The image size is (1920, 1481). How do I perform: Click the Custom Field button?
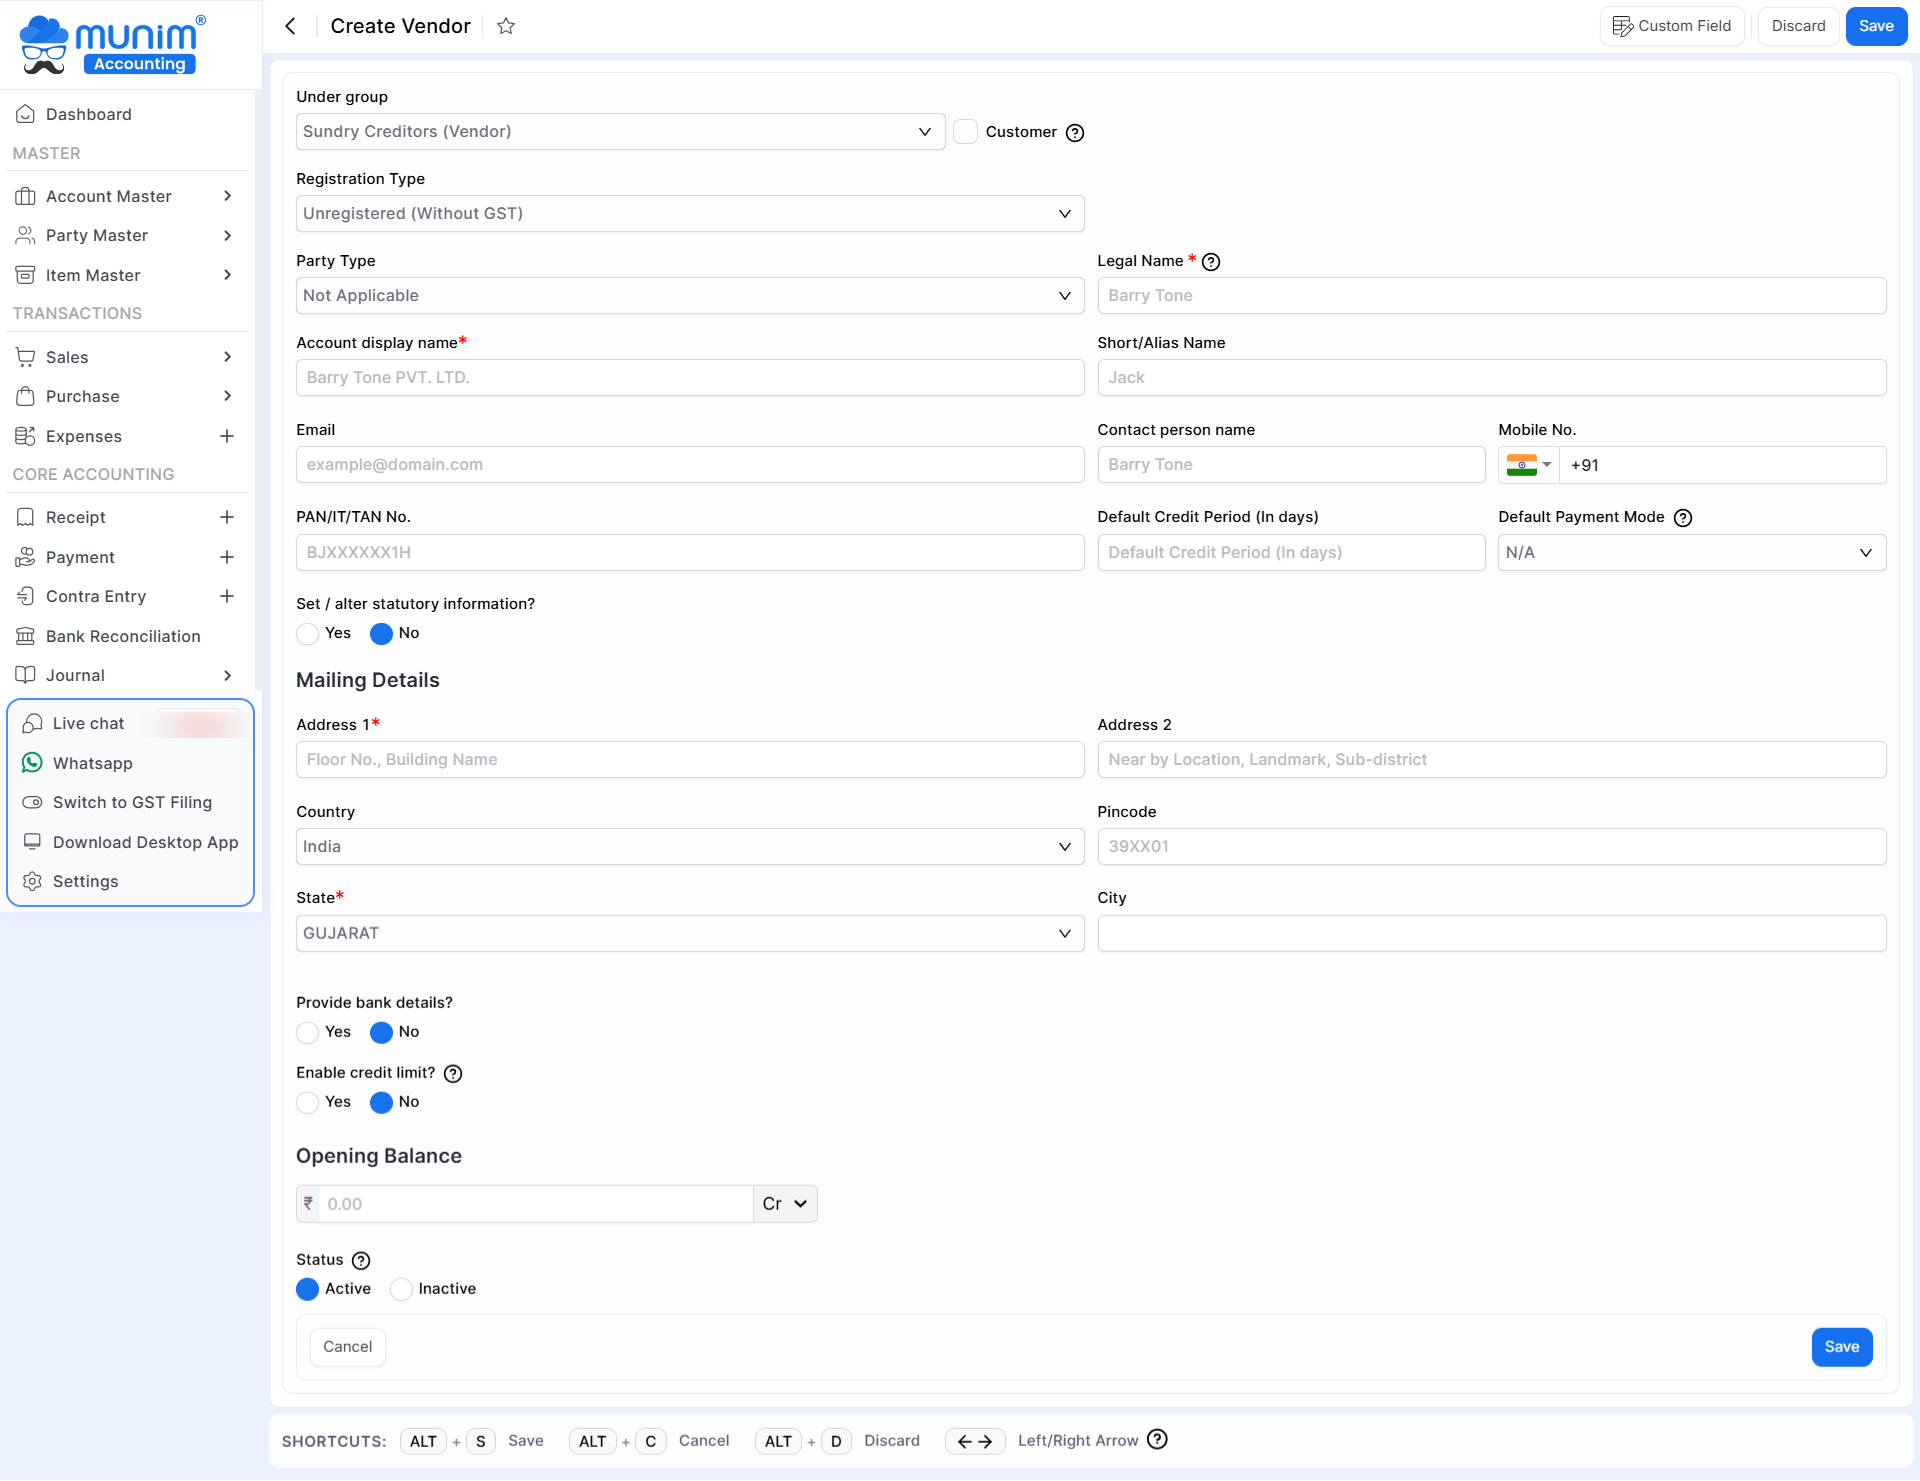pyautogui.click(x=1672, y=26)
